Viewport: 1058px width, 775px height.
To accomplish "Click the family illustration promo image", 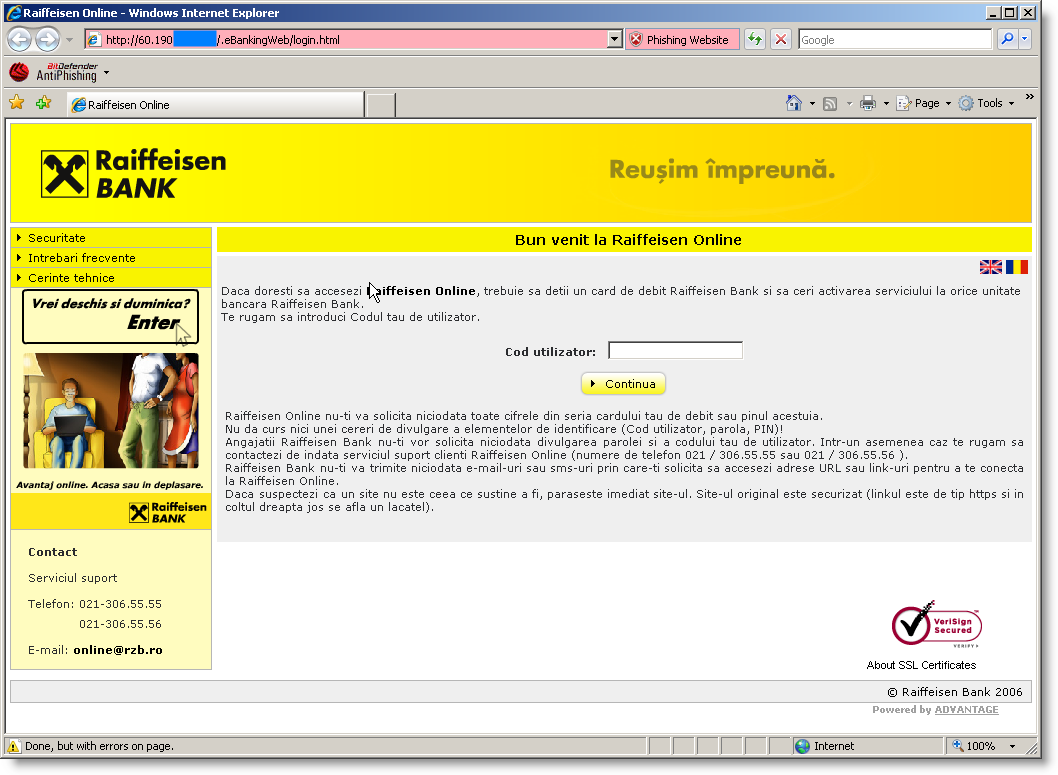I will tap(111, 410).
